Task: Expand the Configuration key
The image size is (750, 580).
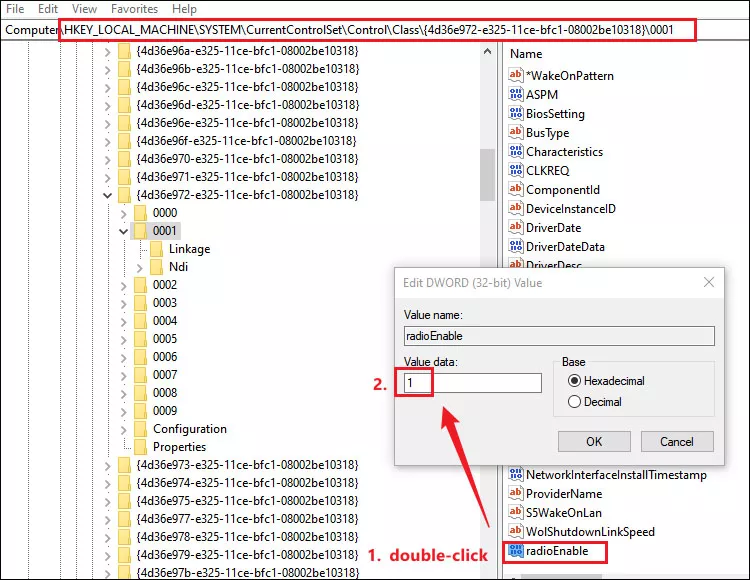Action: [123, 429]
